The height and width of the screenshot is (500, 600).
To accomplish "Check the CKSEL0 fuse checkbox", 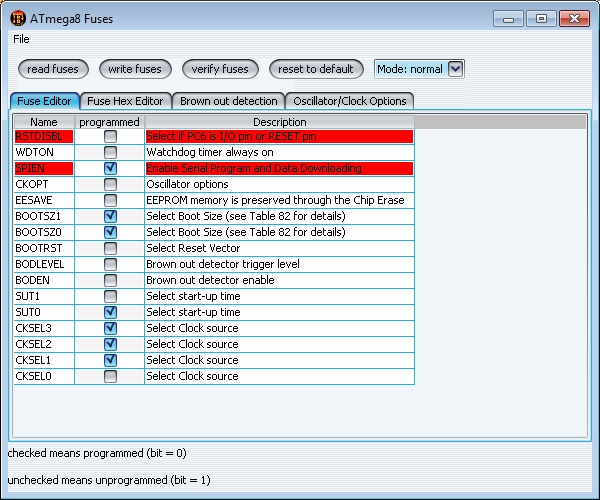I will pos(110,376).
